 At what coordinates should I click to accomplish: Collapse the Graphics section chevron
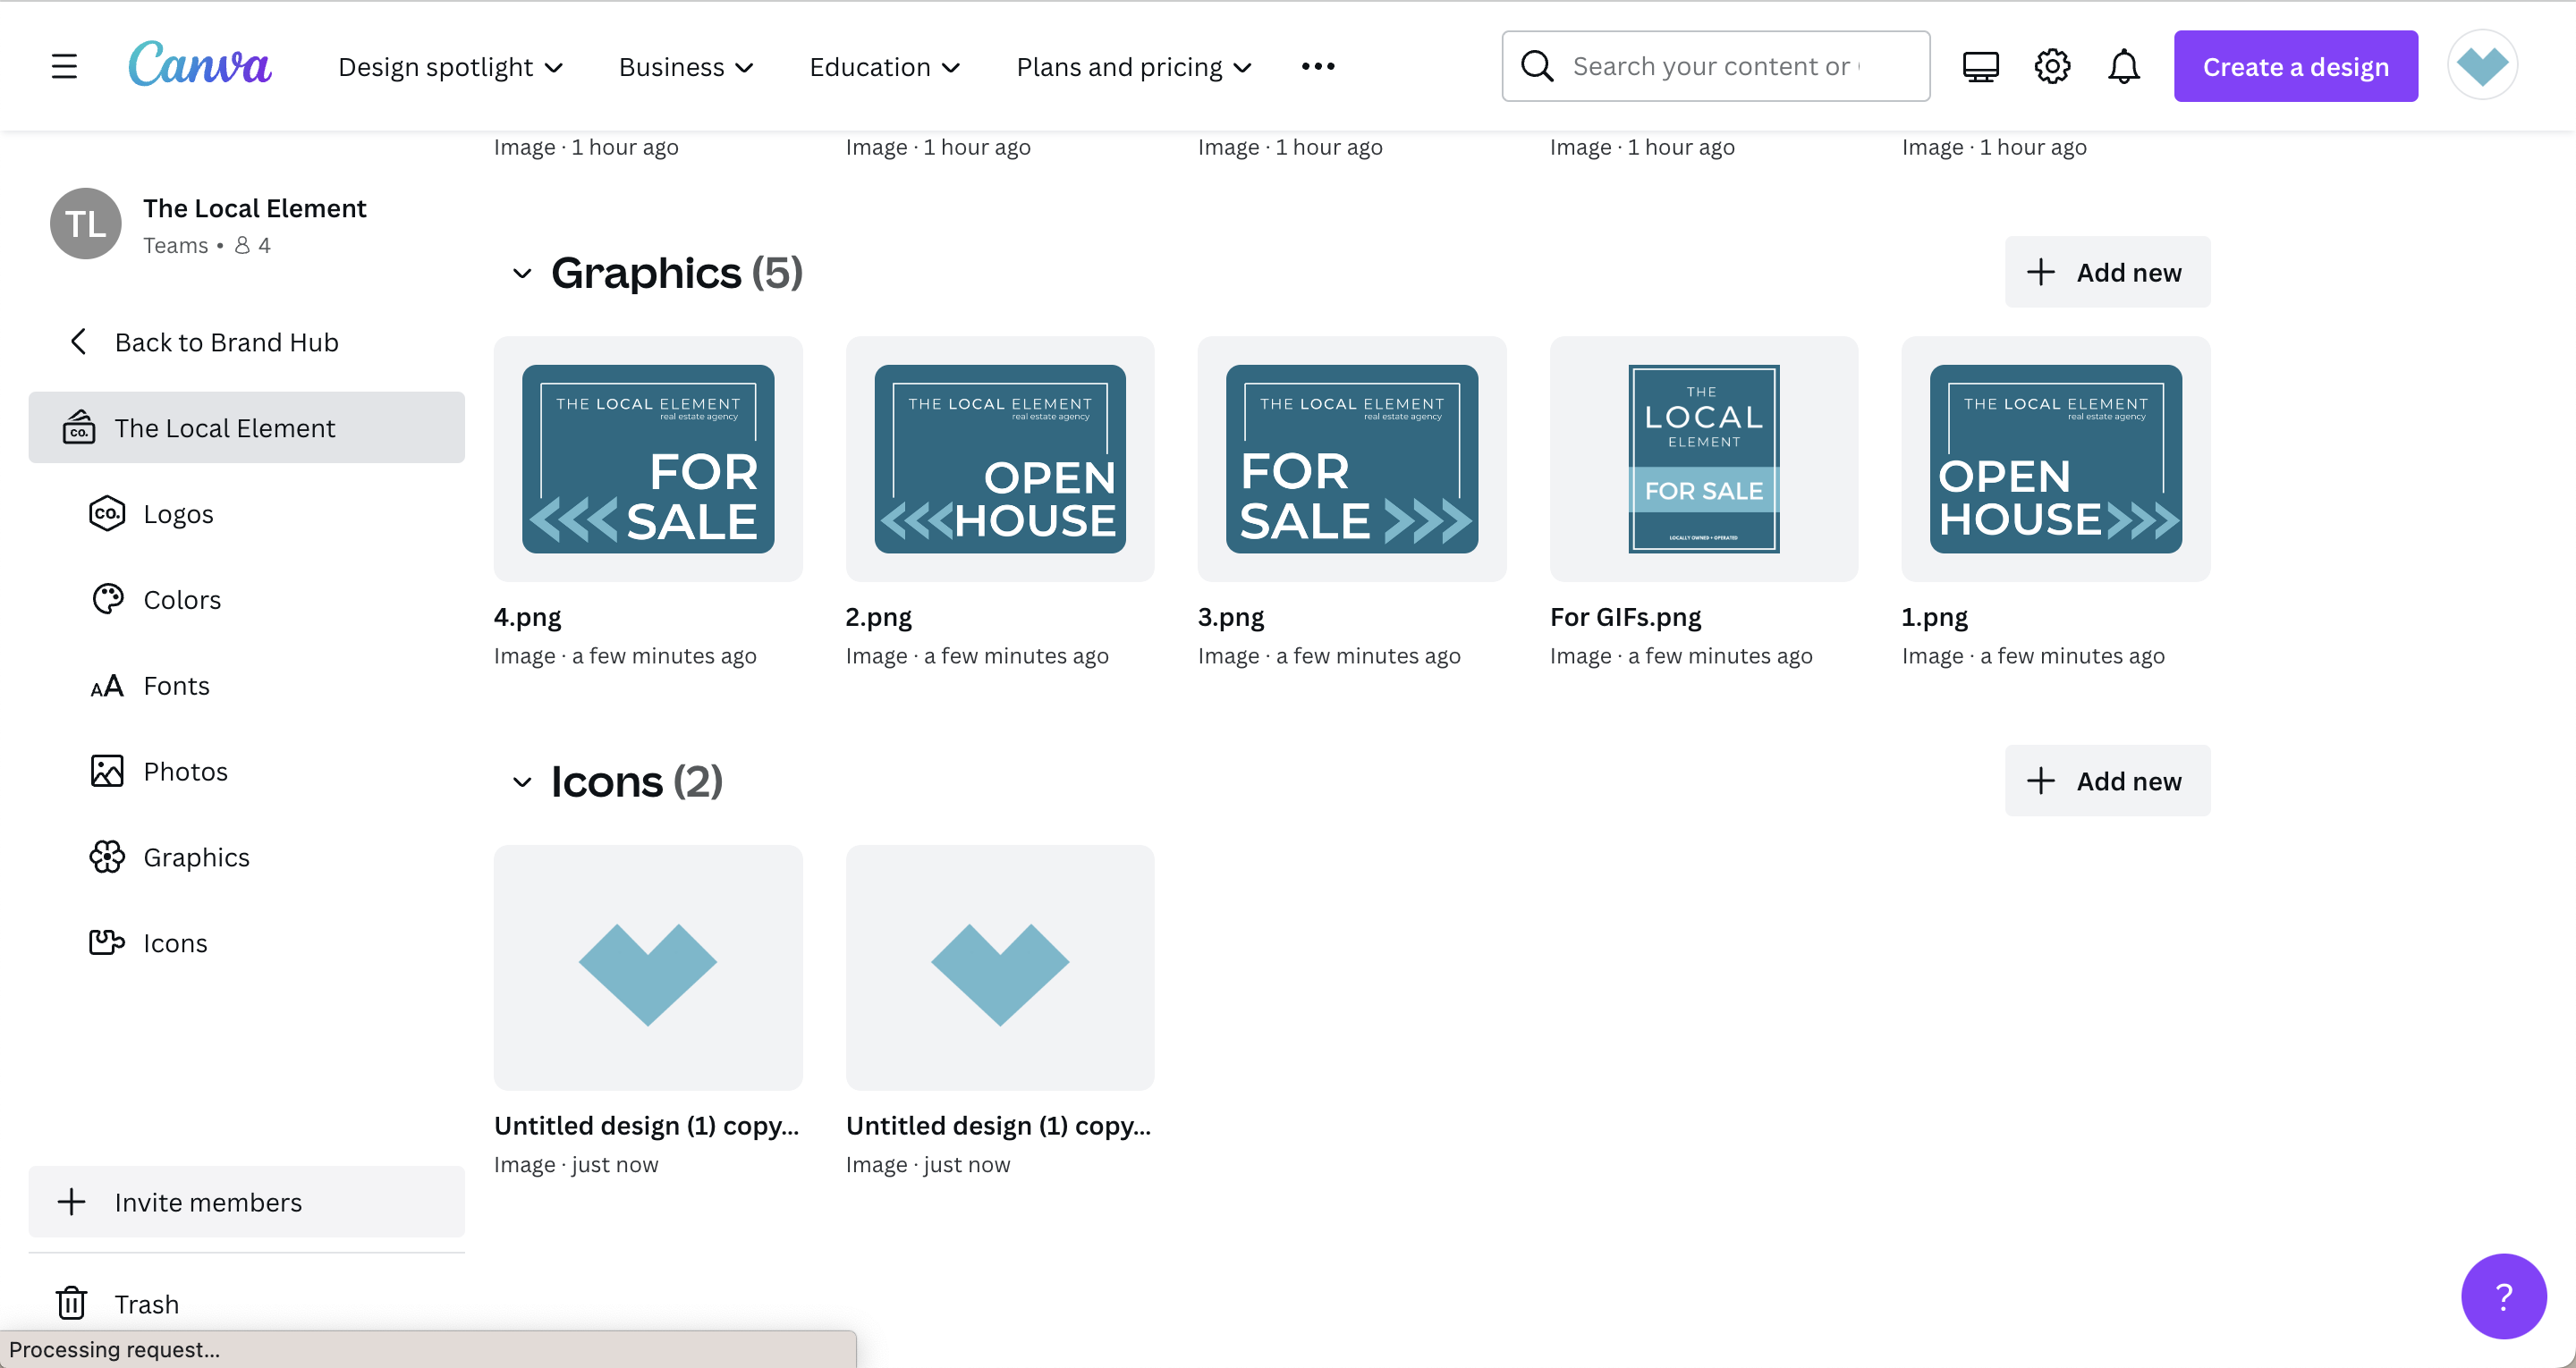(522, 273)
